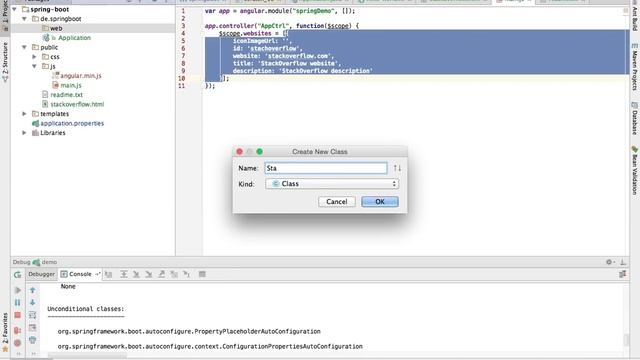Click the Run to Cursor debugger icon

187,274
